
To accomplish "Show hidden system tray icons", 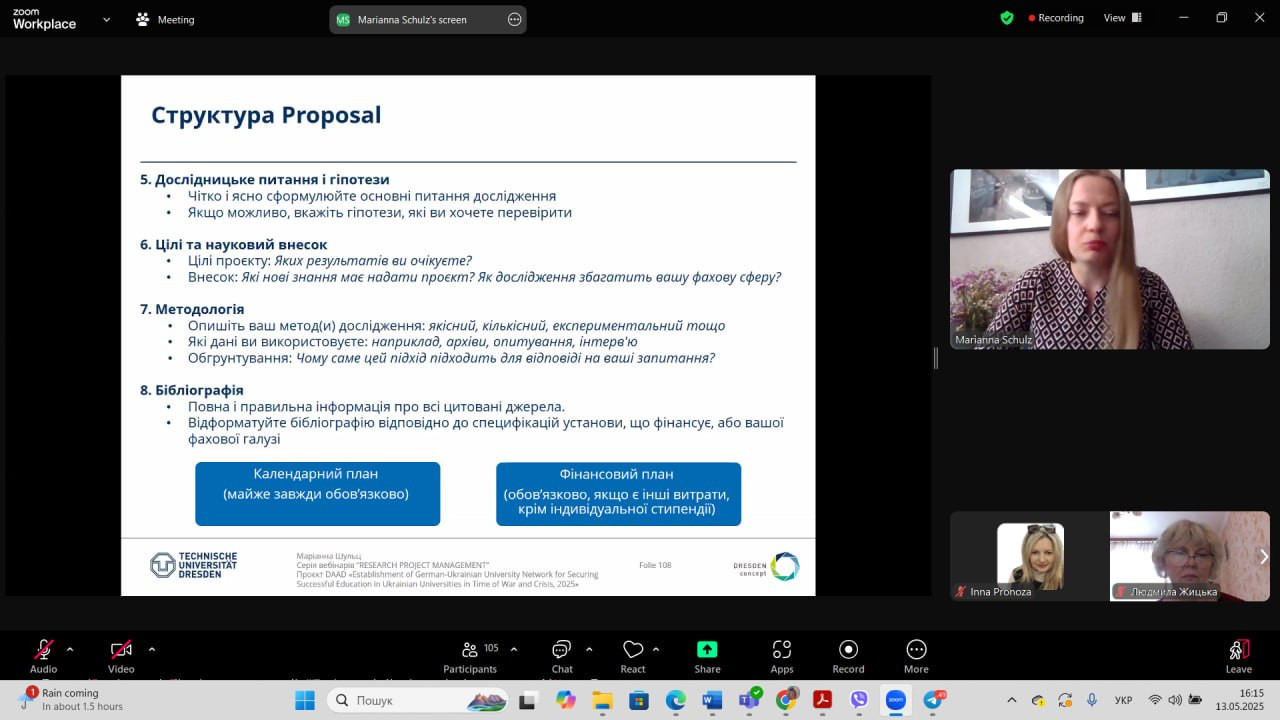I will click(1011, 700).
